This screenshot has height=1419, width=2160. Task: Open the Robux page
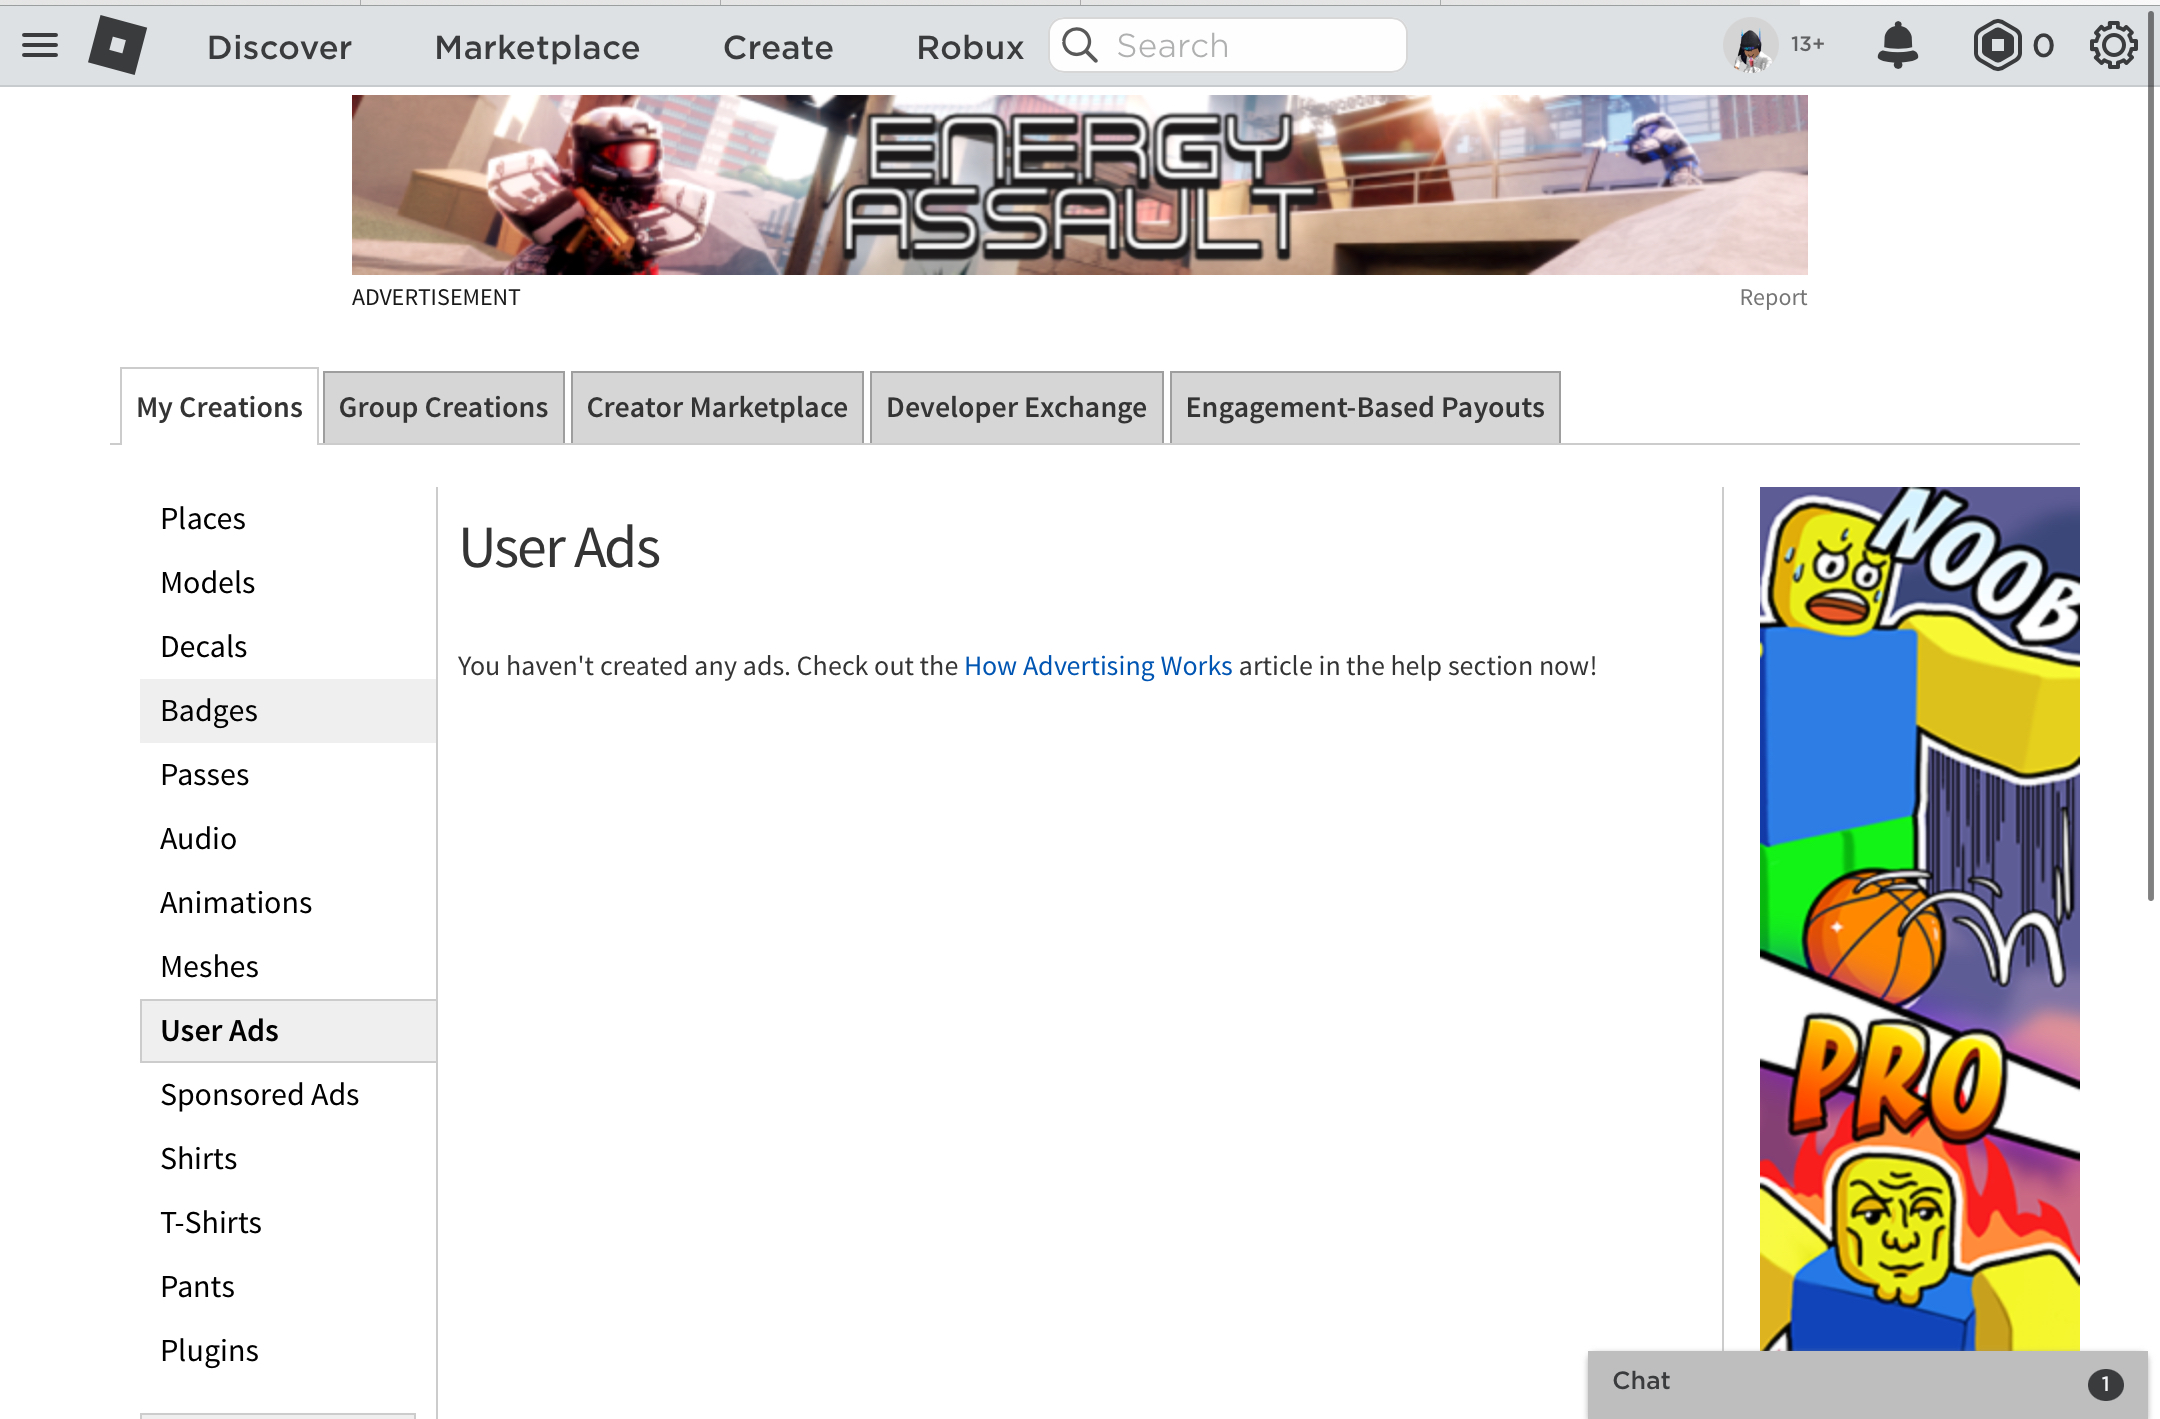tap(970, 47)
